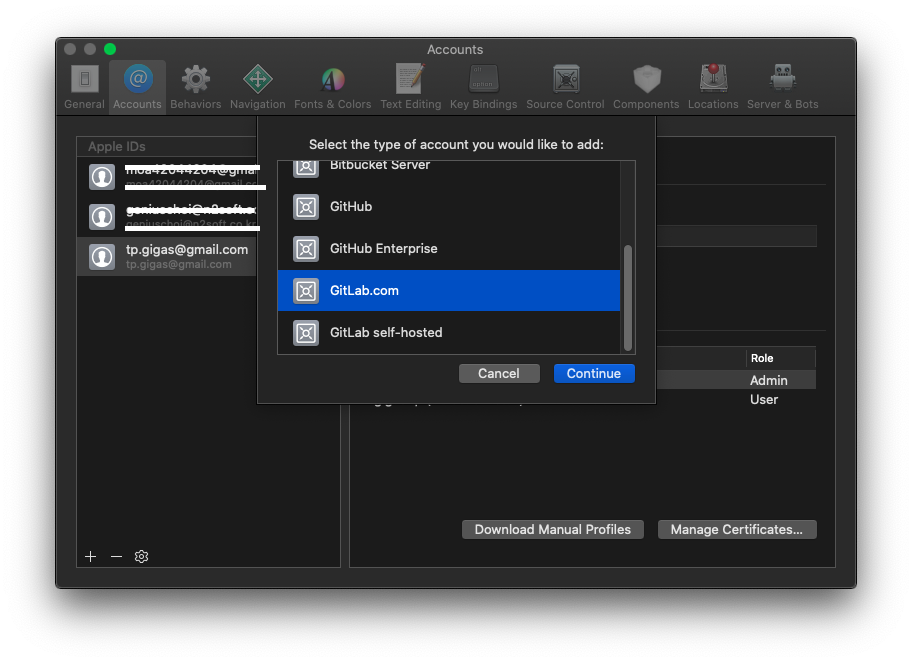Viewport: 912px width, 662px height.
Task: Choose GitHub Enterprise account type
Action: (449, 249)
